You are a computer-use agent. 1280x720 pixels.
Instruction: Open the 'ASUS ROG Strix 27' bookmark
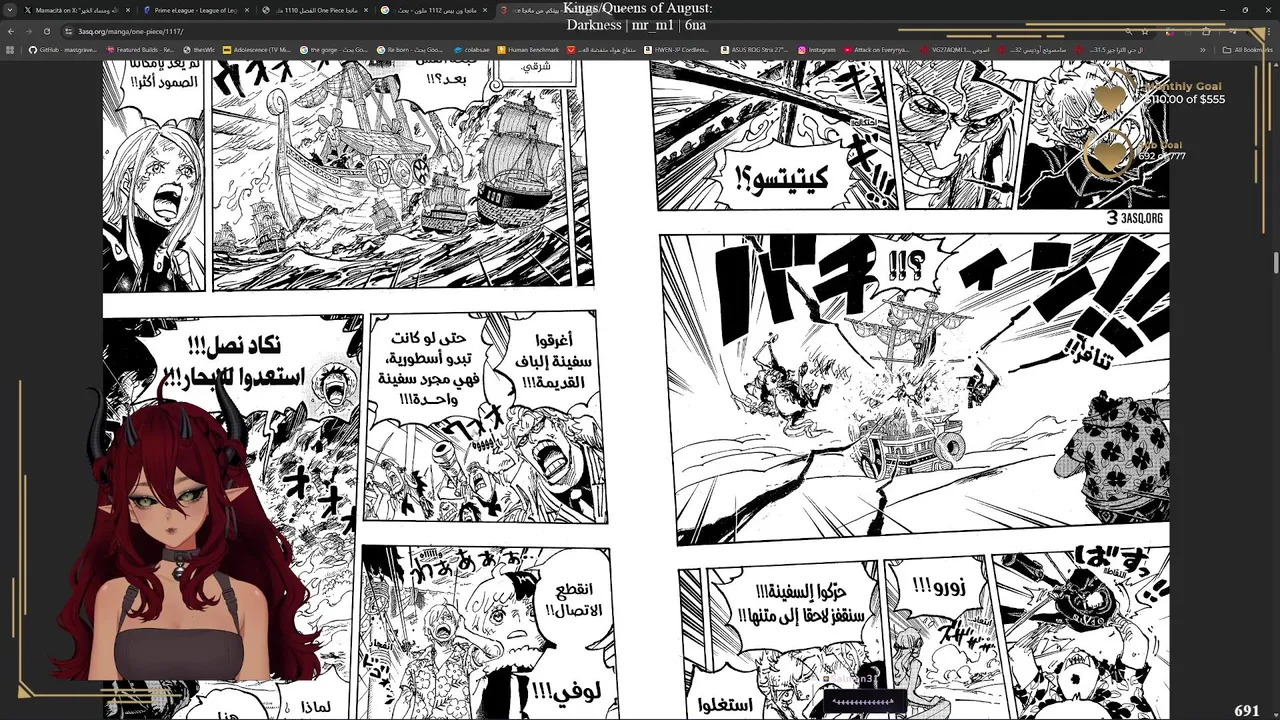(754, 50)
